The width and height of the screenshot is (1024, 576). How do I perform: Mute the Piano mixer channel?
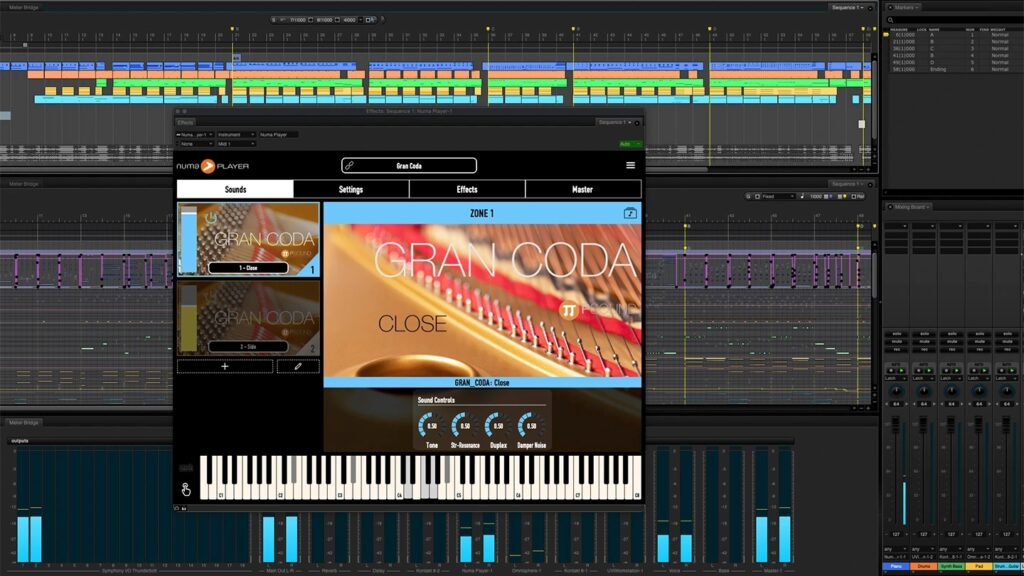pos(897,342)
